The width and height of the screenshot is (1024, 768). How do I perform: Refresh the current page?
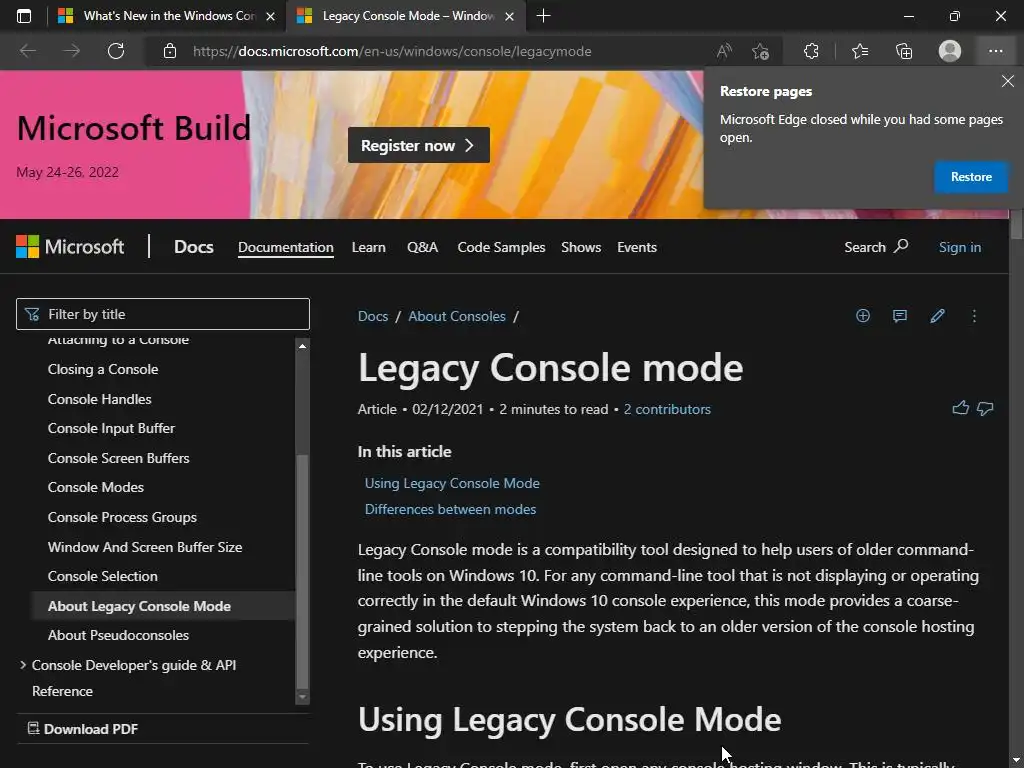coord(116,51)
